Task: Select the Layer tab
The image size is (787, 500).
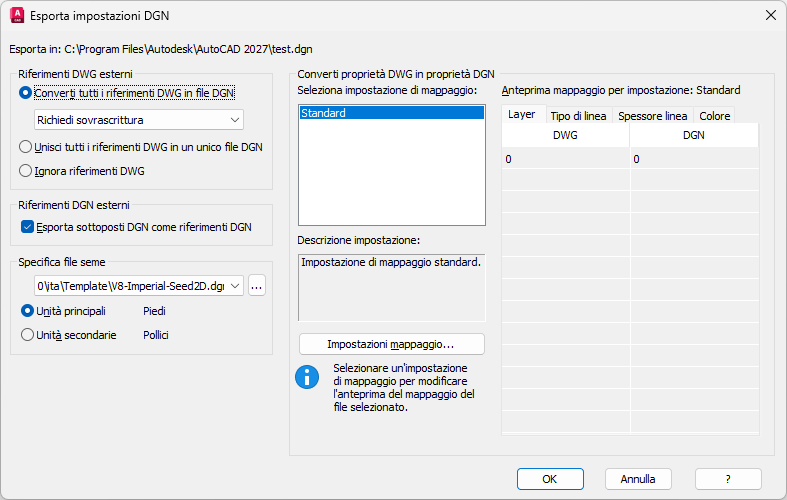Action: click(x=522, y=115)
